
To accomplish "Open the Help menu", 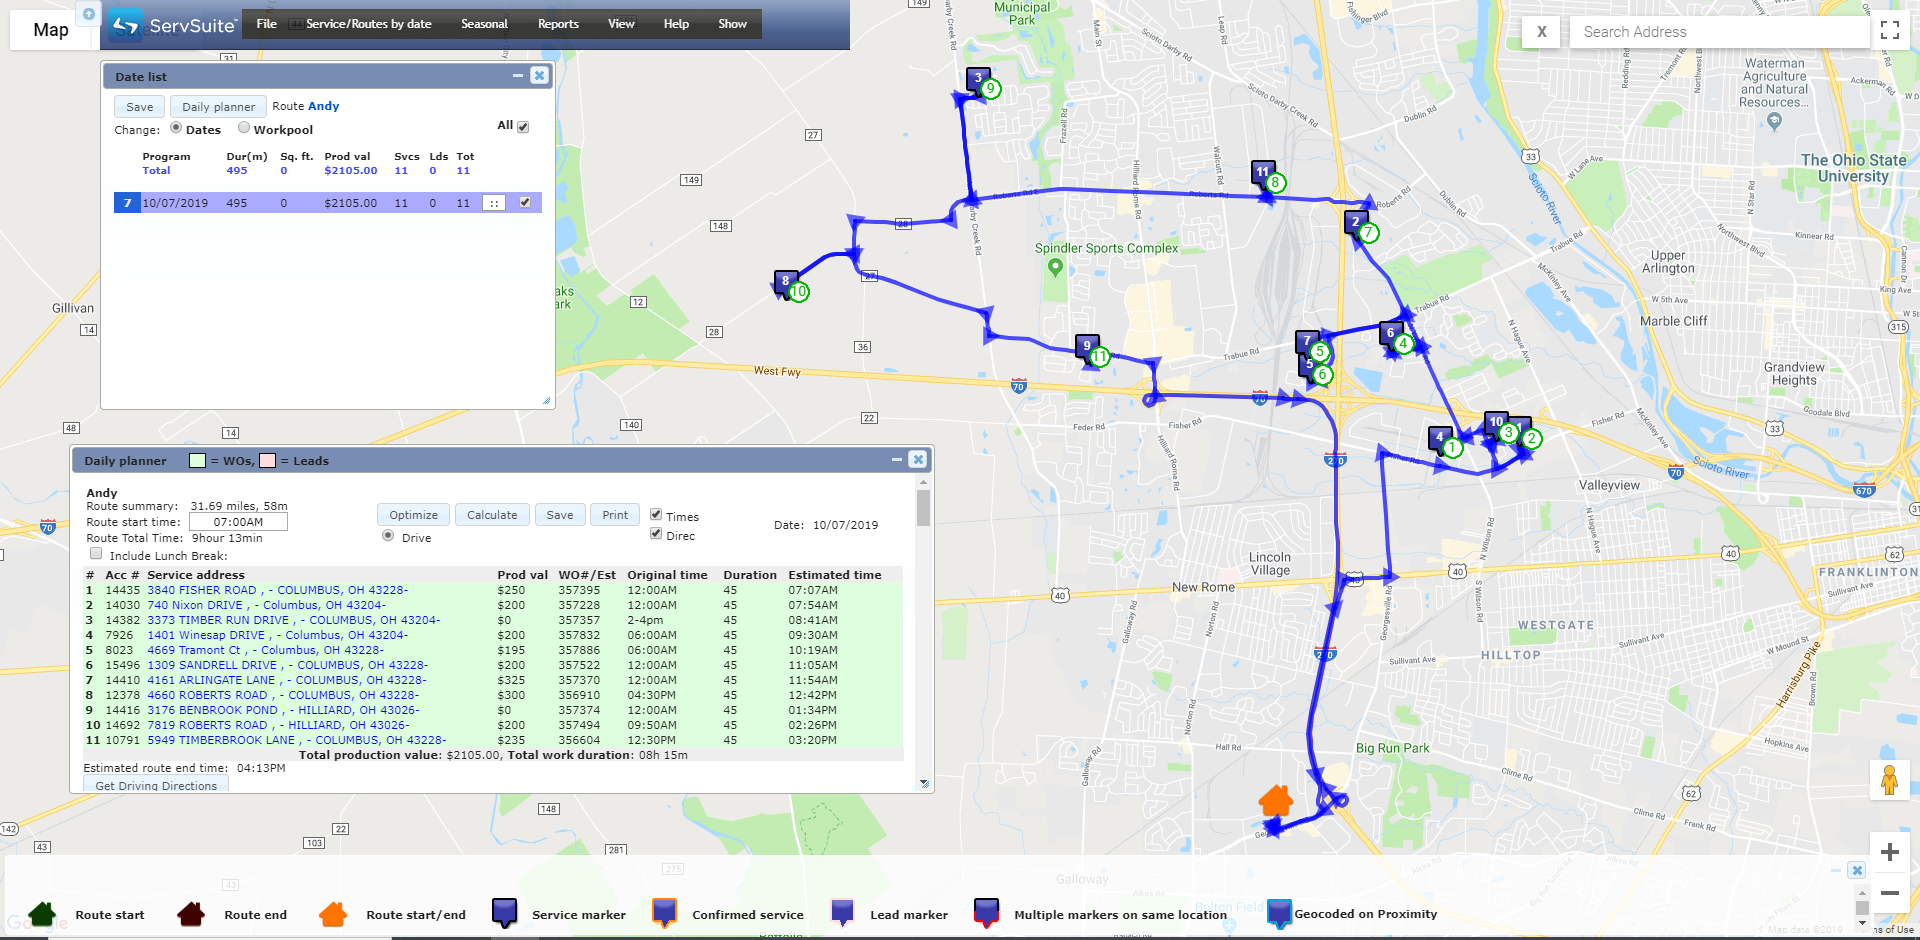I will pyautogui.click(x=676, y=24).
